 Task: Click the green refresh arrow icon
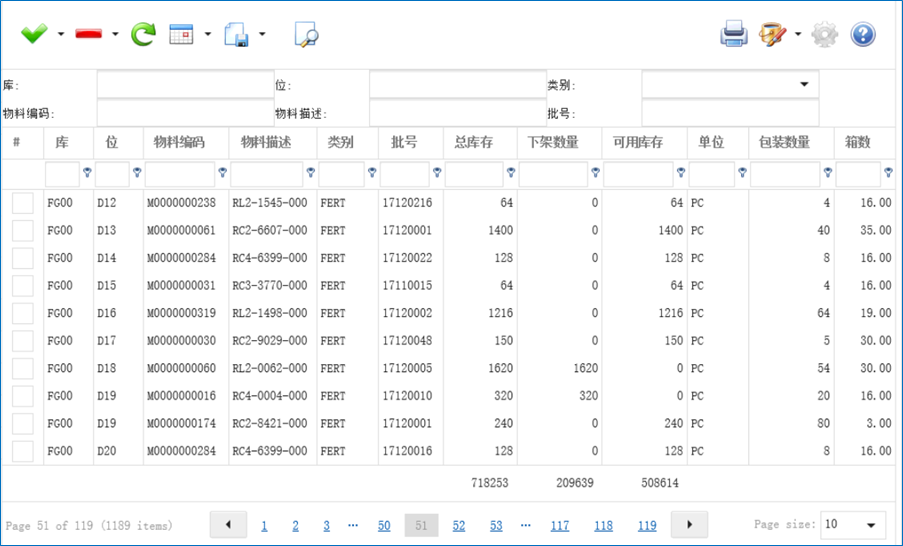pos(144,34)
